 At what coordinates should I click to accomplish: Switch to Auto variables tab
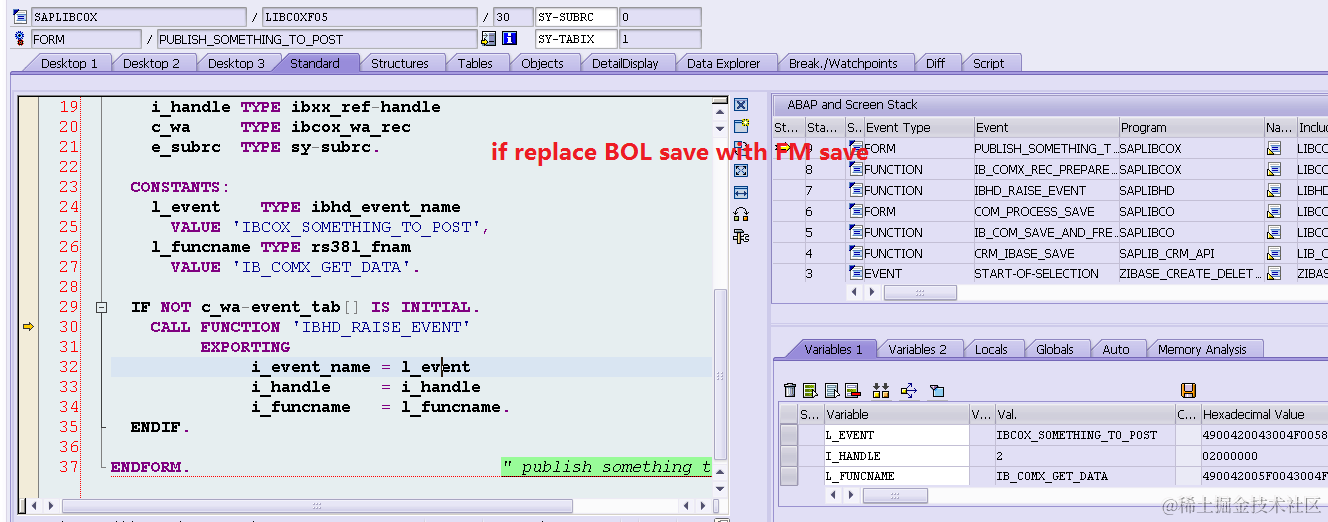coord(1116,349)
